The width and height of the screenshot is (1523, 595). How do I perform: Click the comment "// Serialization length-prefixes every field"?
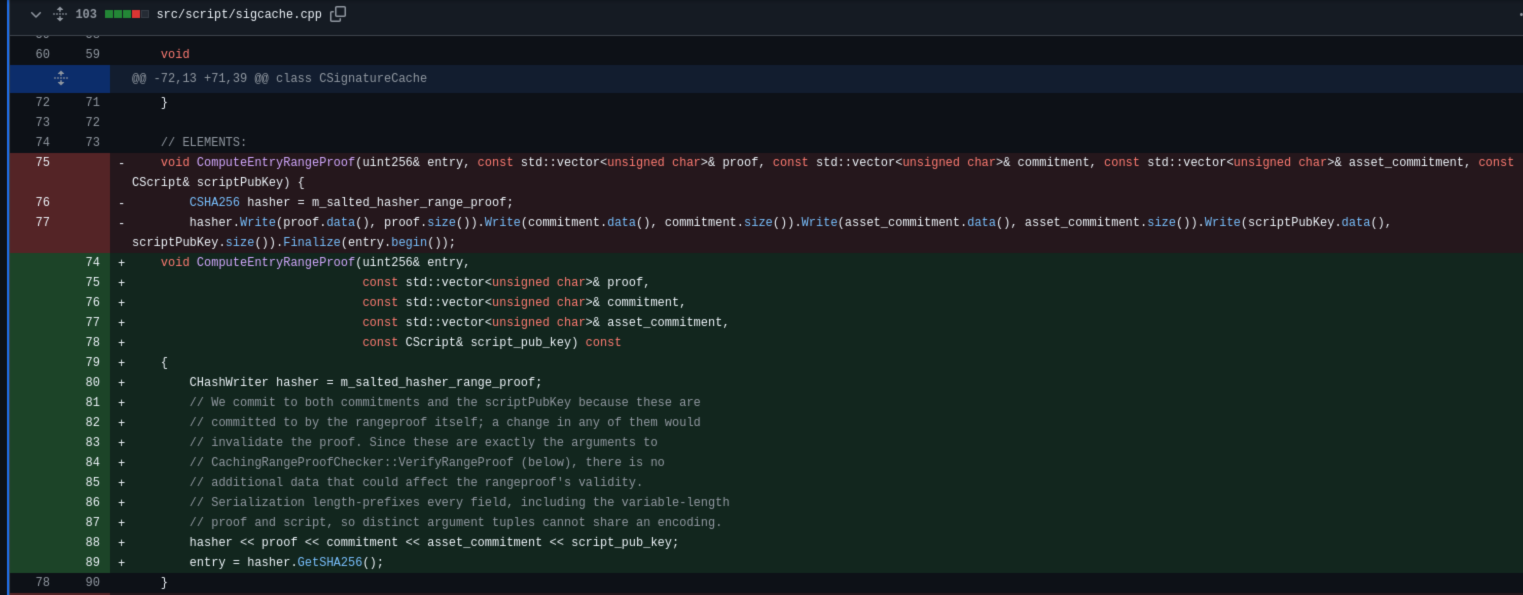point(459,502)
